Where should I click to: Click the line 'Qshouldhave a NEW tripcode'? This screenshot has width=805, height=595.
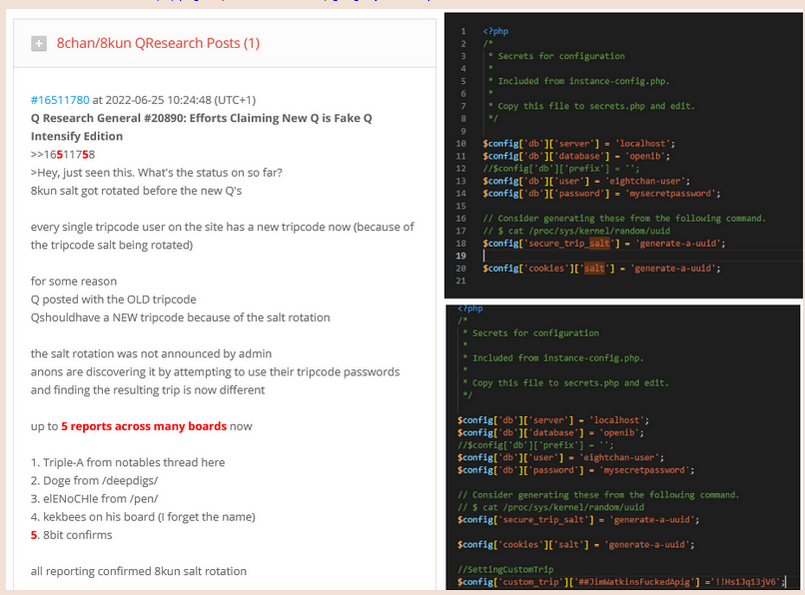(180, 317)
